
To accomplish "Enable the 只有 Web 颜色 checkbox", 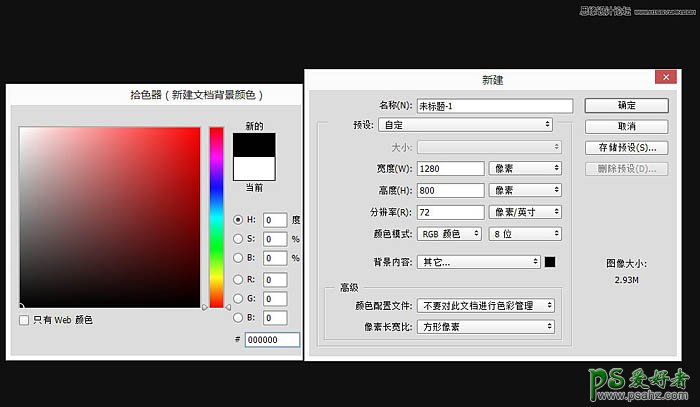I will pyautogui.click(x=25, y=320).
